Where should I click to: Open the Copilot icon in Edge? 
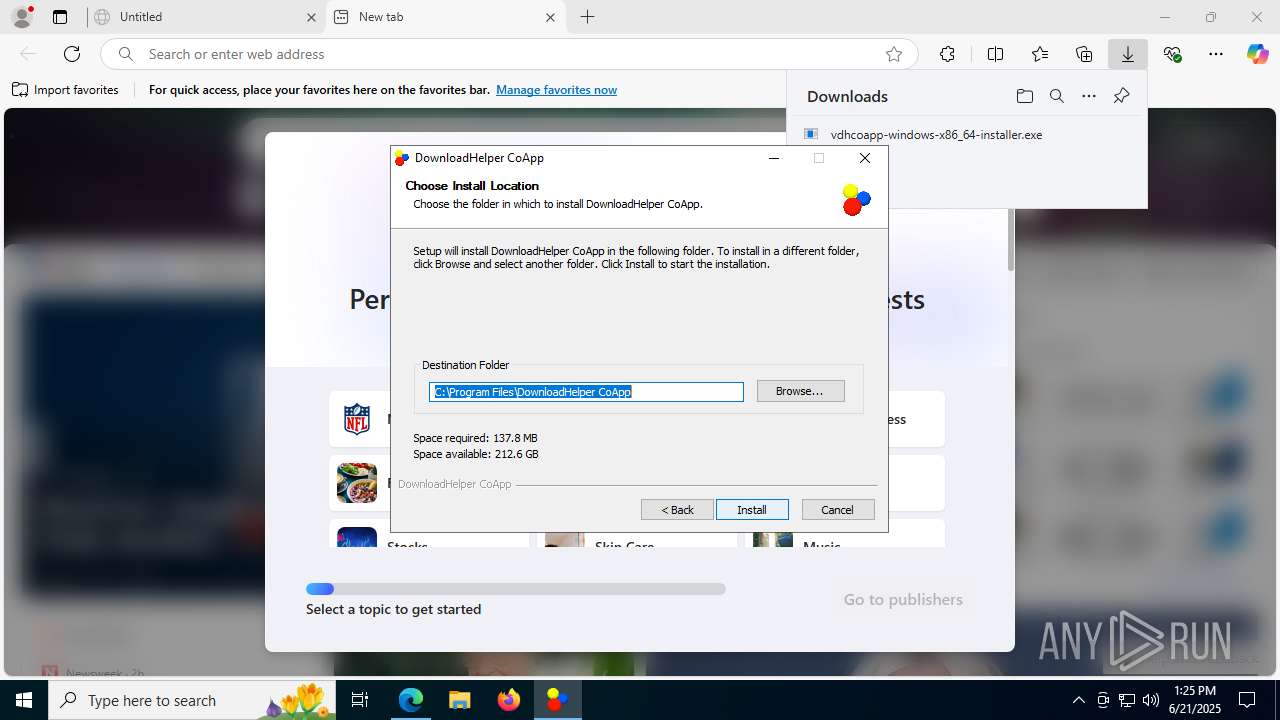1257,54
